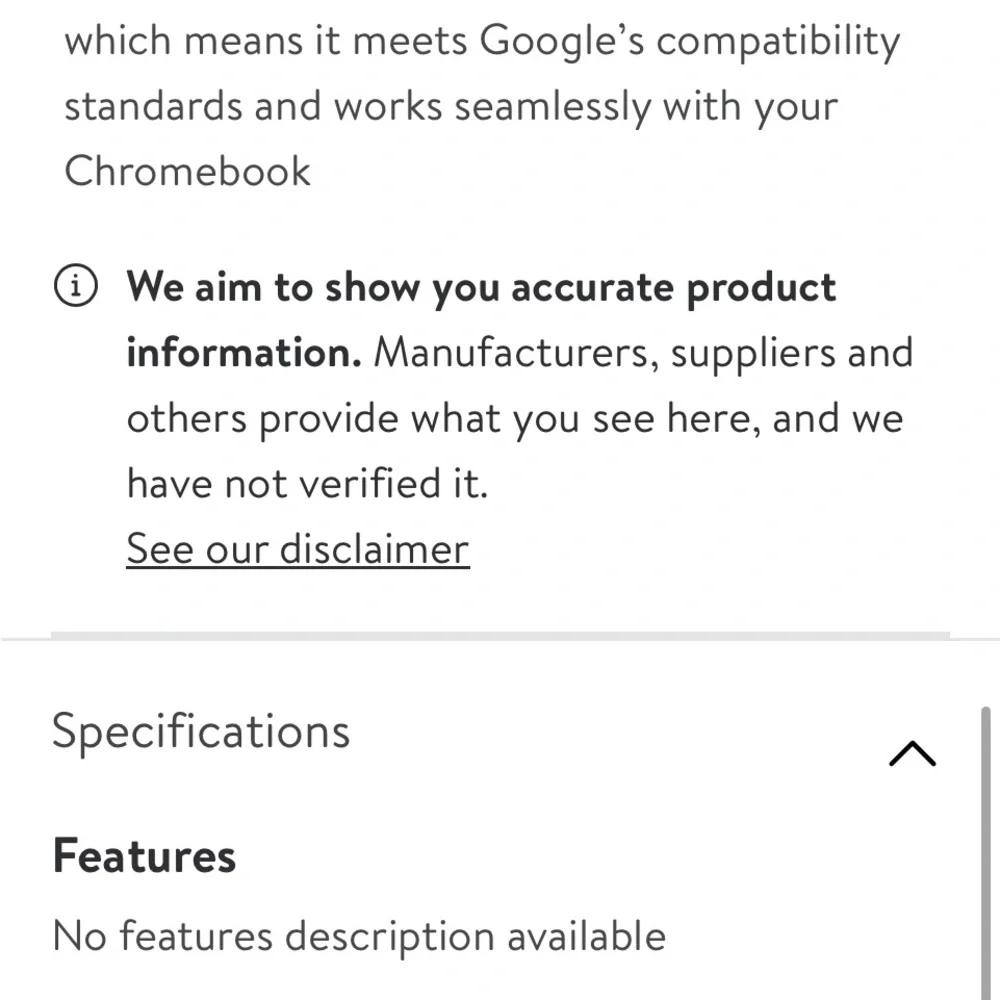
Task: Click 'Manufacturers, suppliers and' text
Action: point(643,353)
